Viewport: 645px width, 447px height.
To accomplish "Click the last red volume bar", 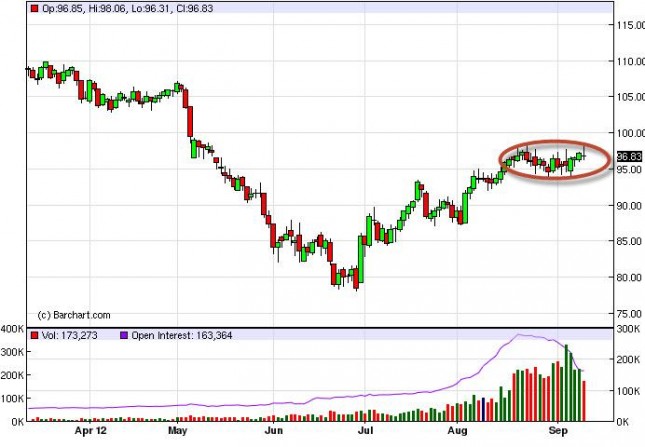I will point(584,401).
